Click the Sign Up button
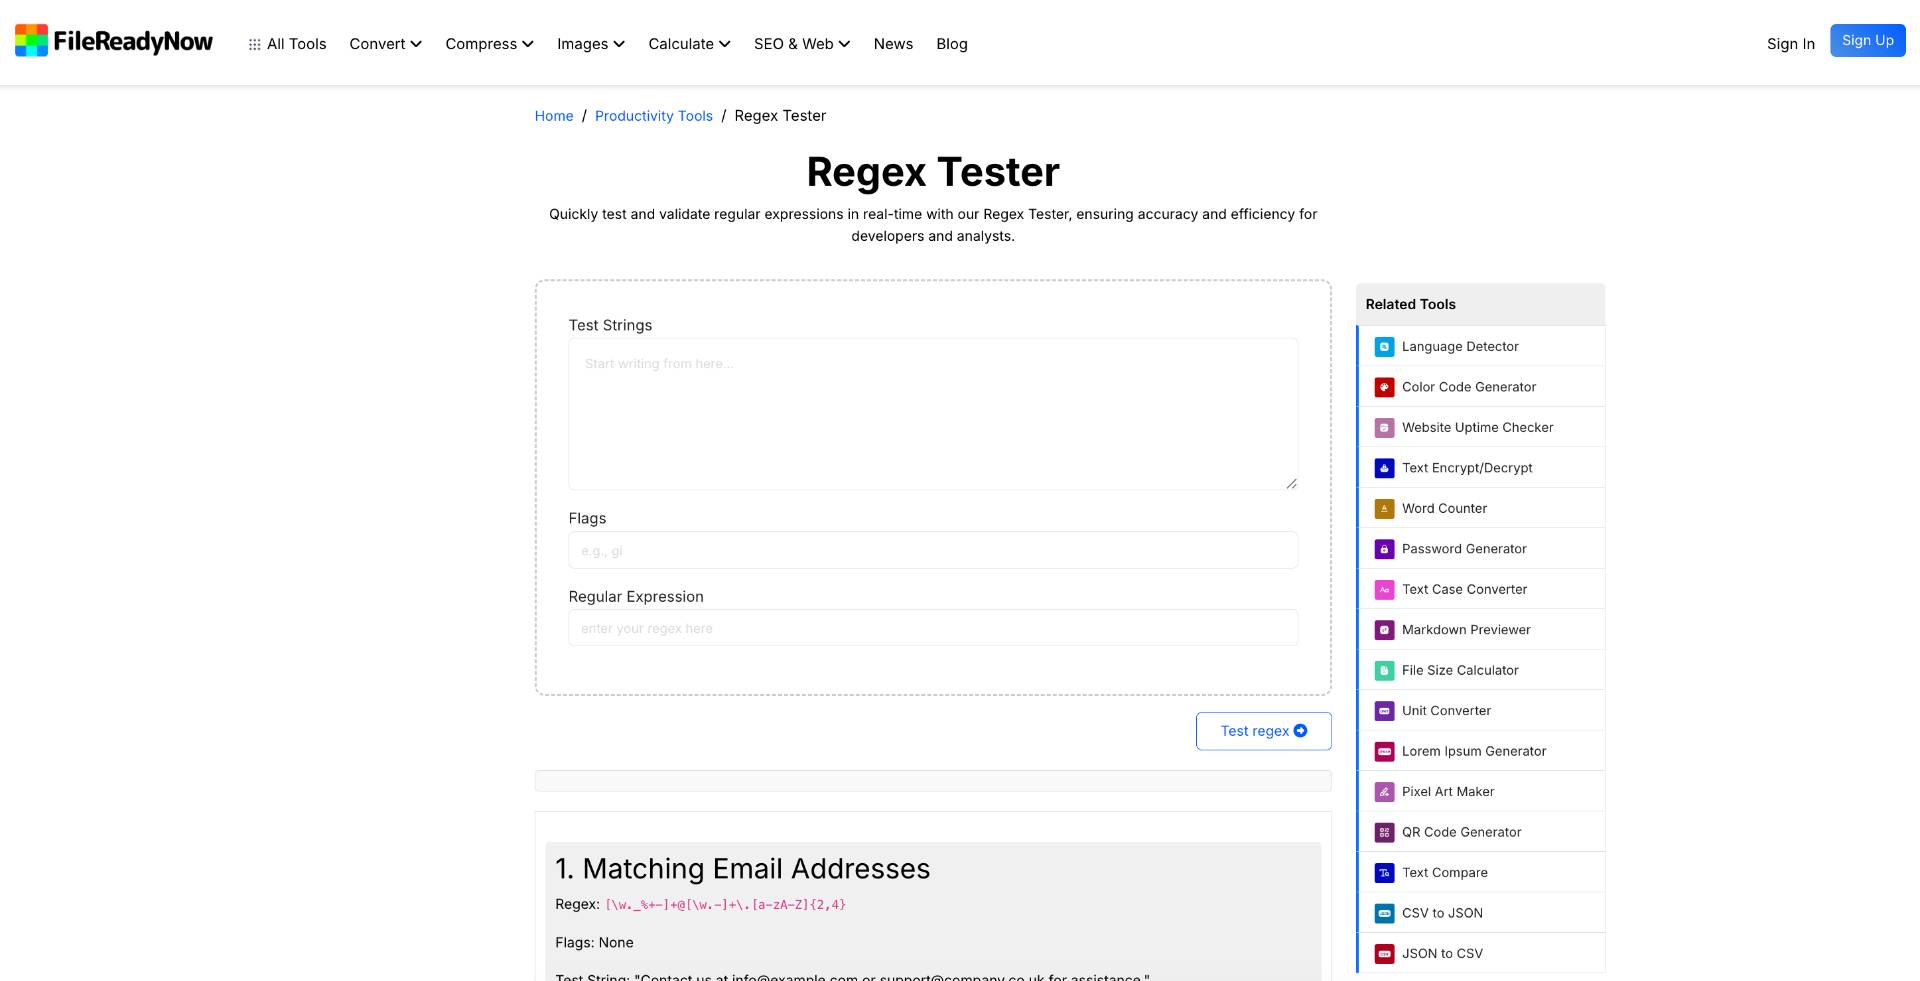The height and width of the screenshot is (981, 1920). point(1867,41)
